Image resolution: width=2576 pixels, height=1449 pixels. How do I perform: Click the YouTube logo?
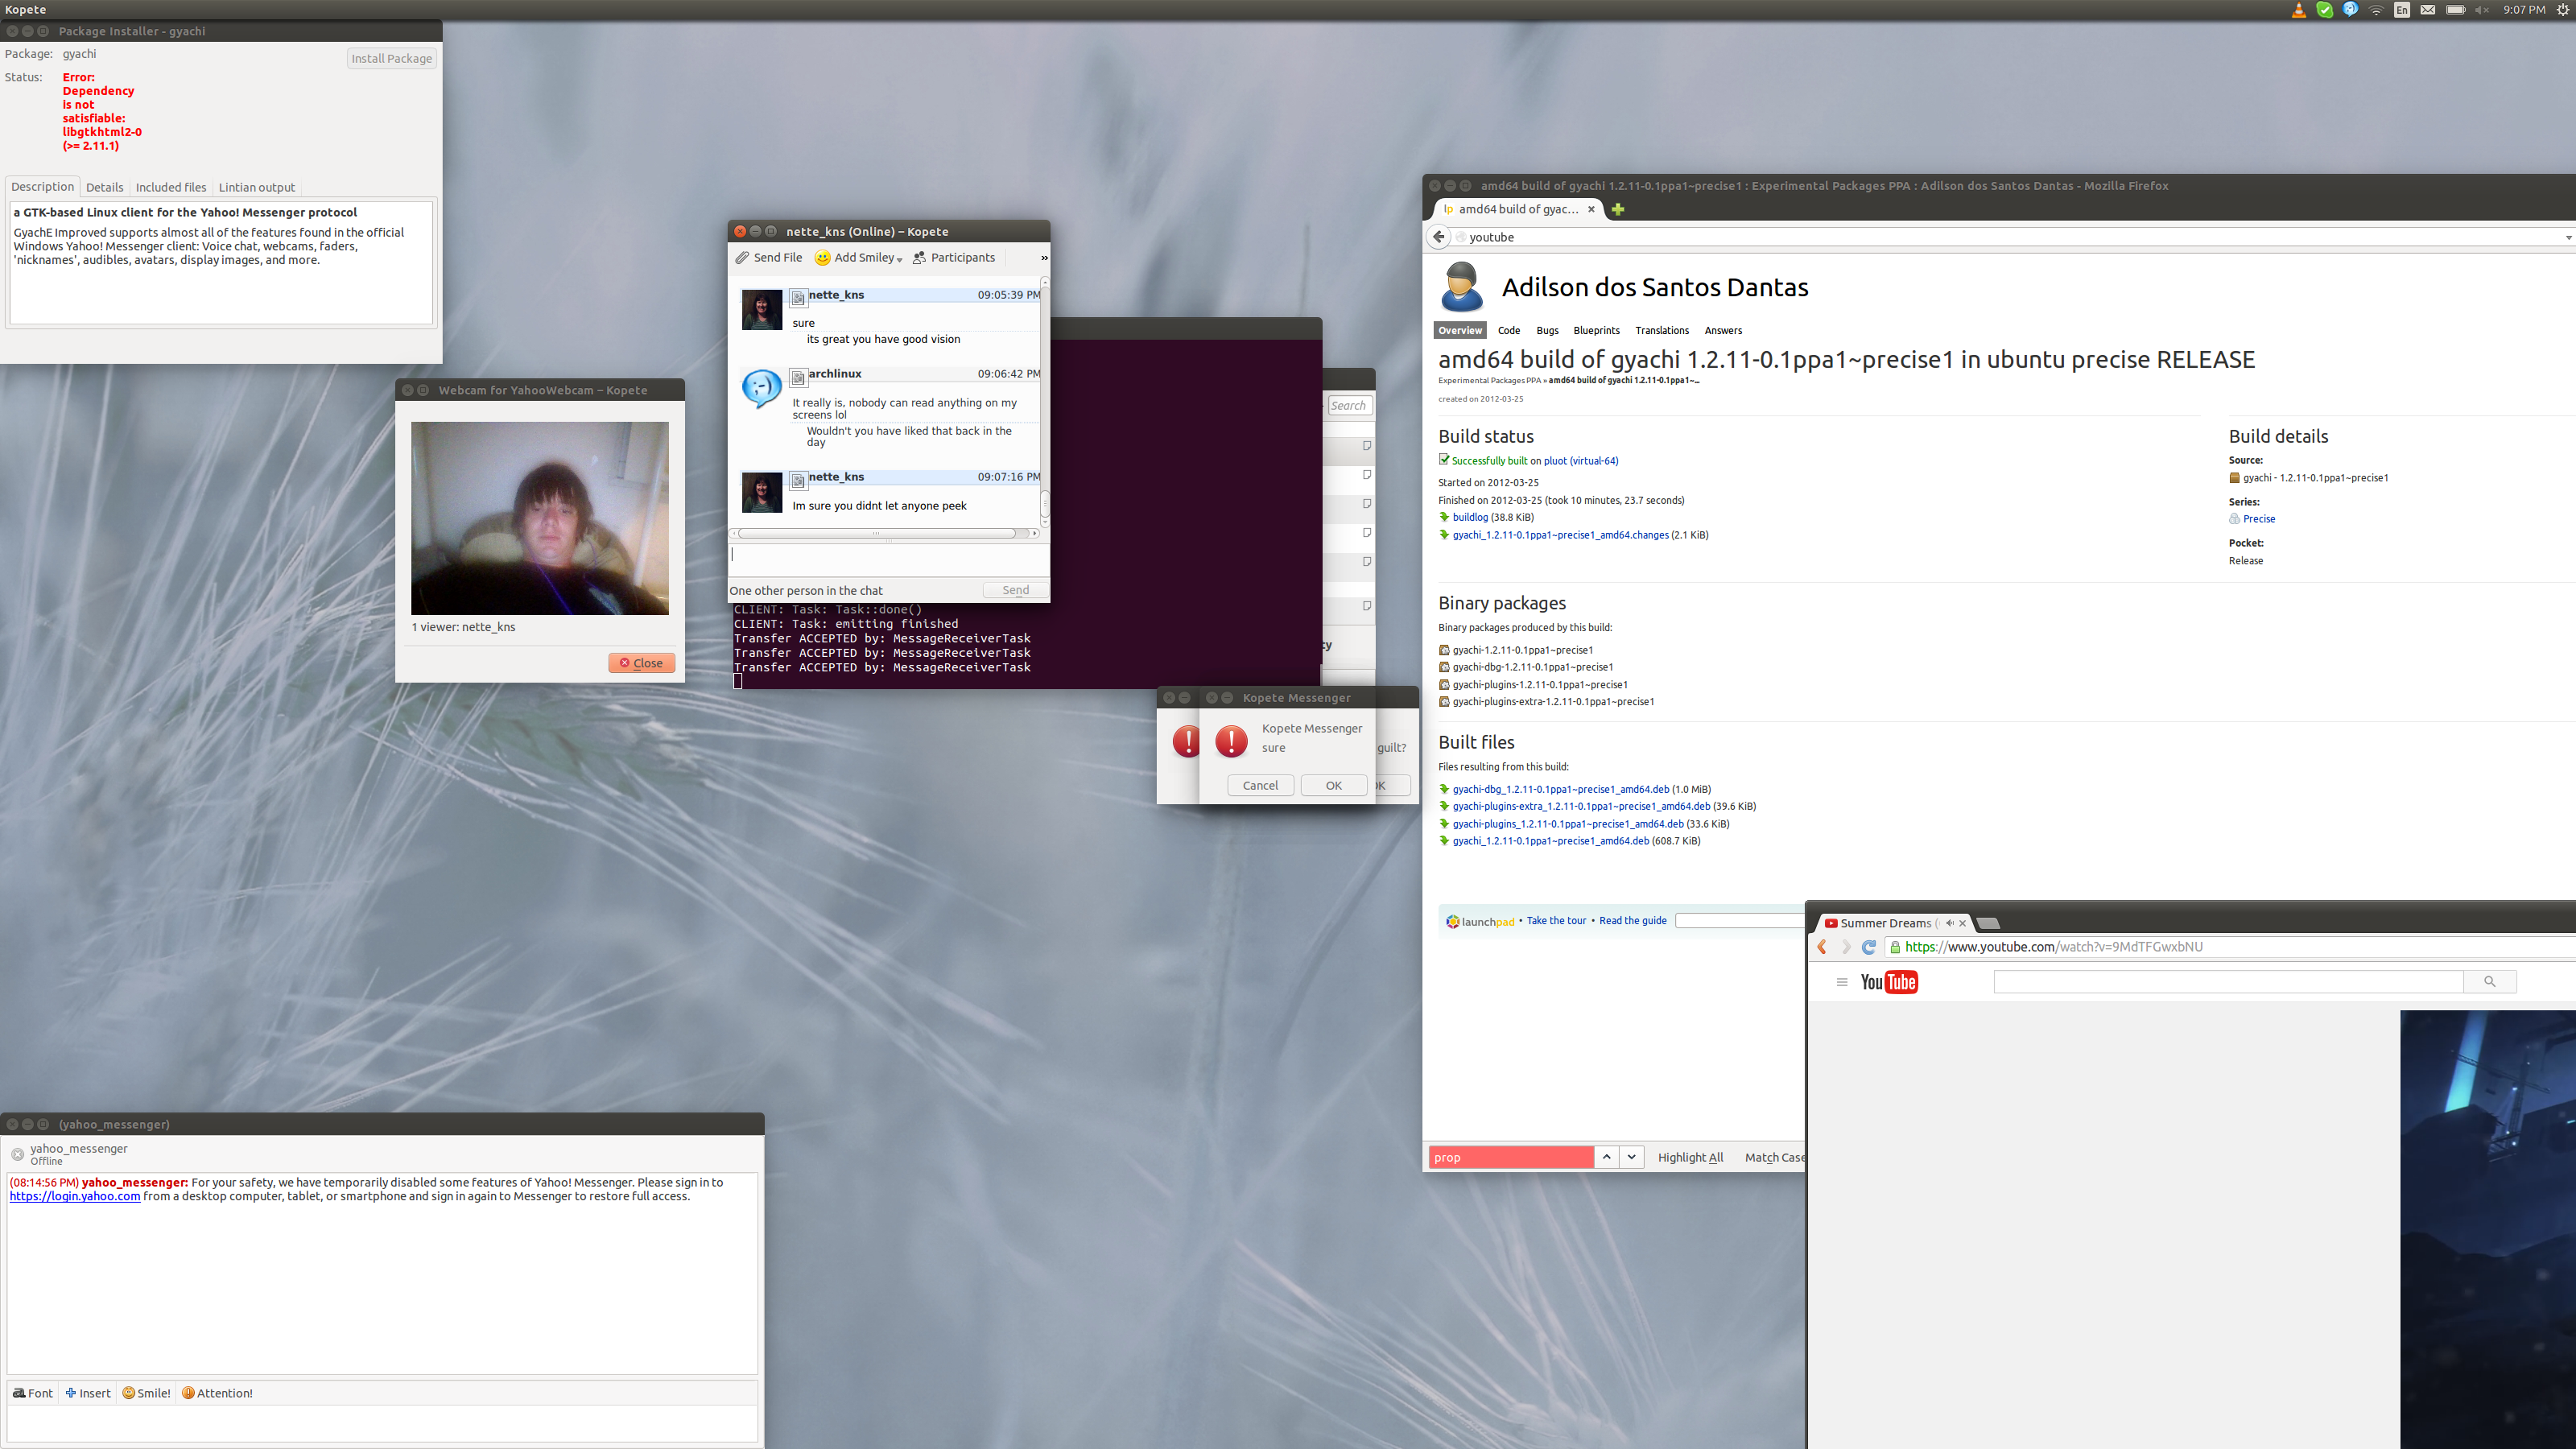pos(1889,982)
